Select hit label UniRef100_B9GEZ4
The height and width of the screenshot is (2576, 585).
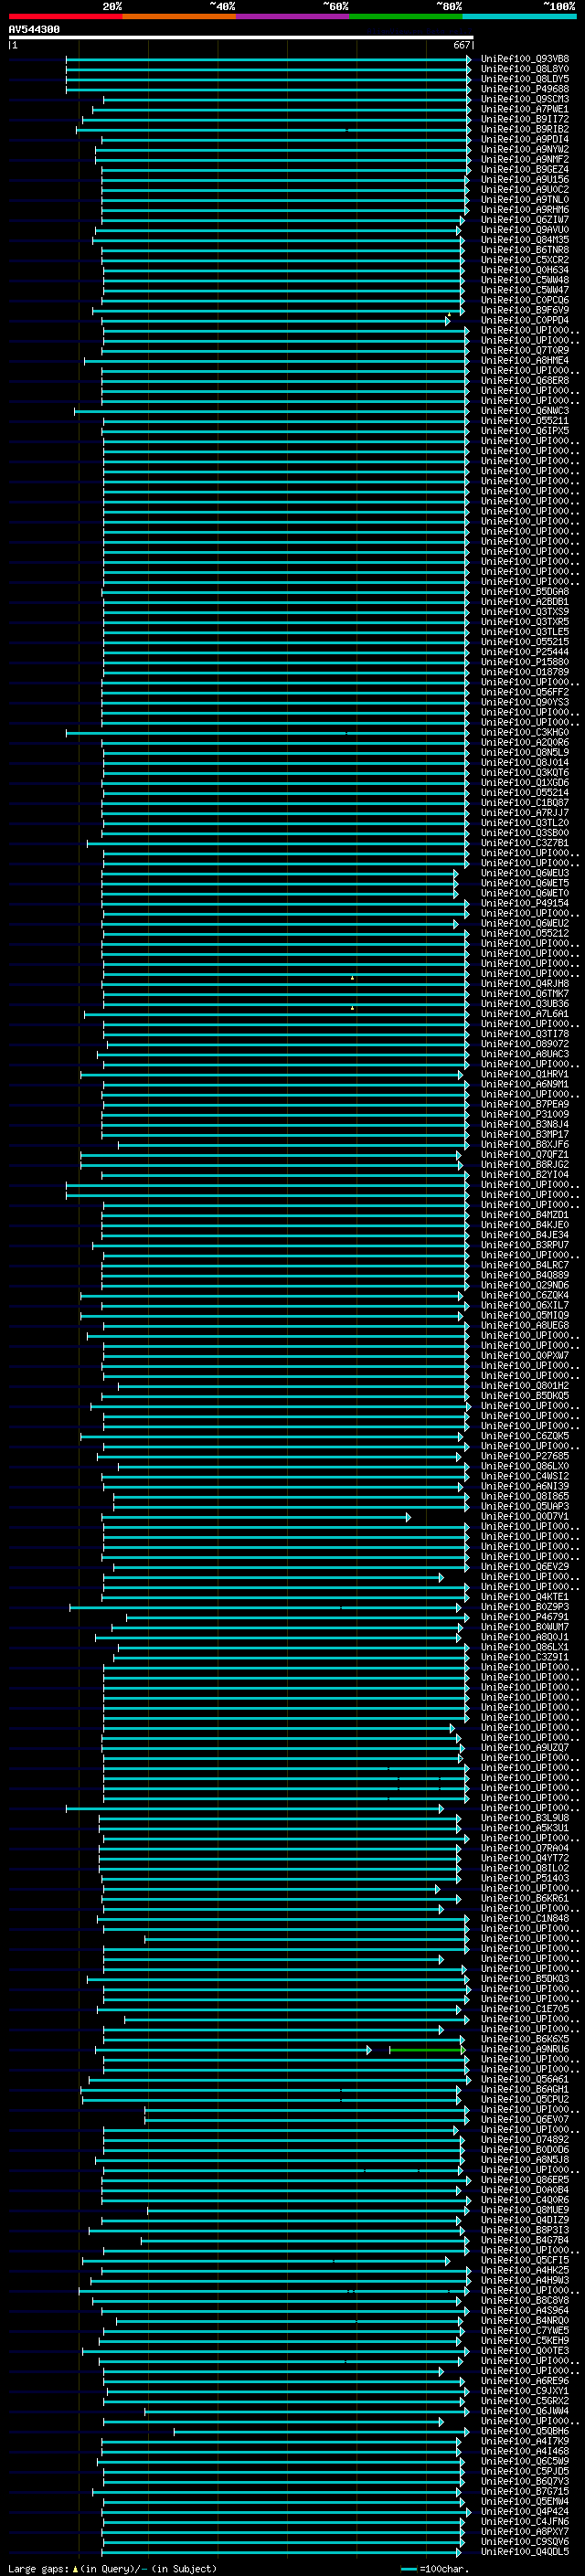coord(525,169)
